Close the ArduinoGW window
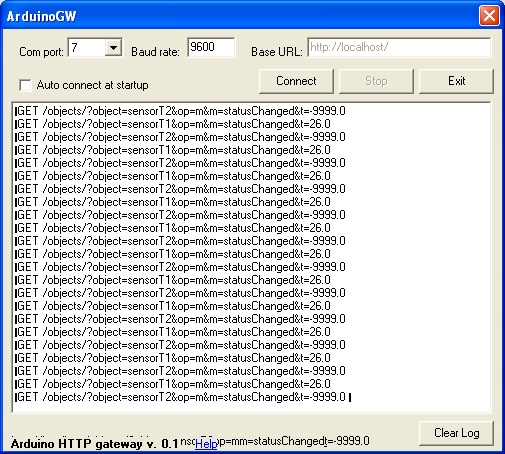Image resolution: width=505 pixels, height=454 pixels. [489, 16]
